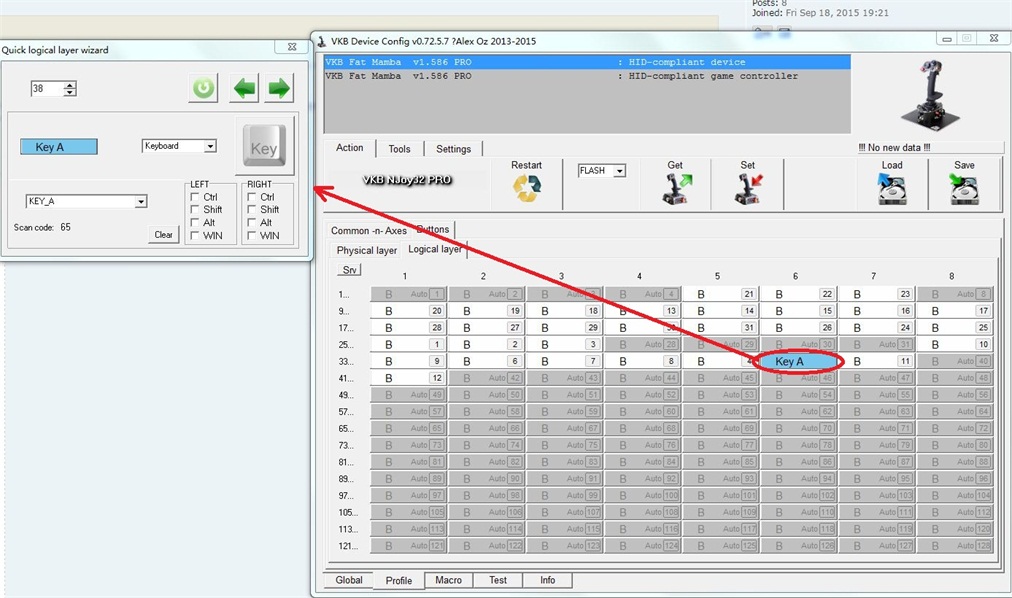Click the "!!! No new data !!!" status text

(894, 148)
